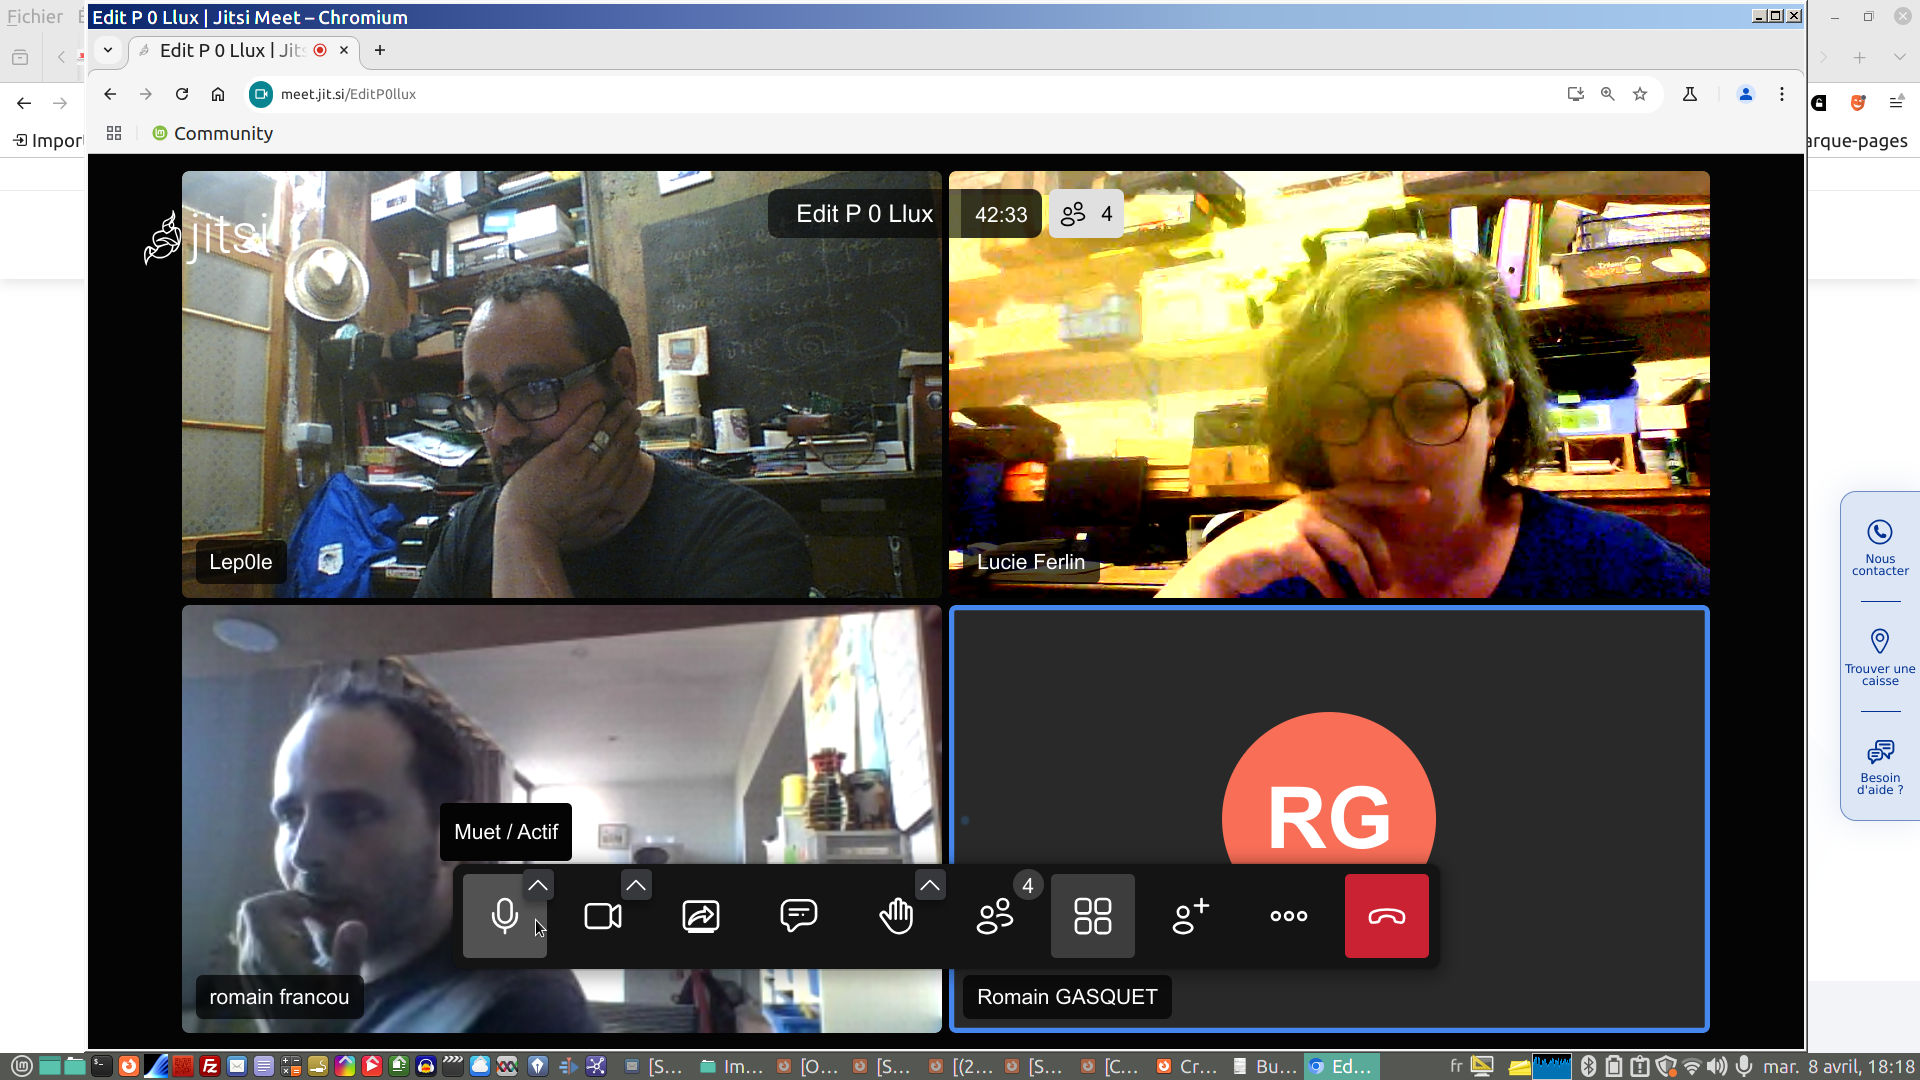Open the participants pane in toolbar

coord(994,916)
